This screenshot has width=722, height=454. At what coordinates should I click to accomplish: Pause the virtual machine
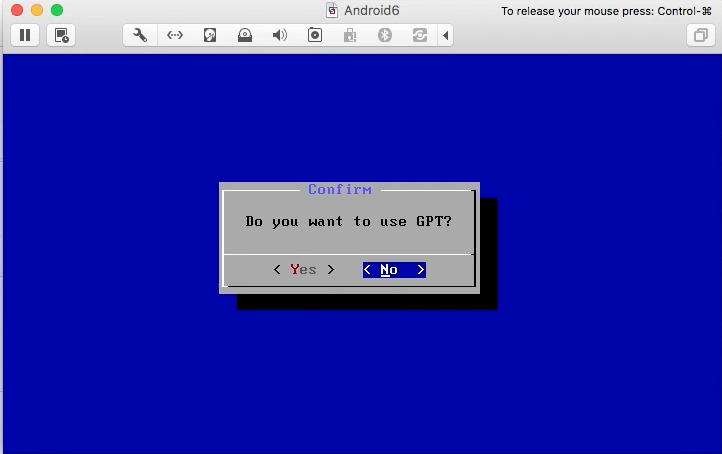pyautogui.click(x=25, y=35)
